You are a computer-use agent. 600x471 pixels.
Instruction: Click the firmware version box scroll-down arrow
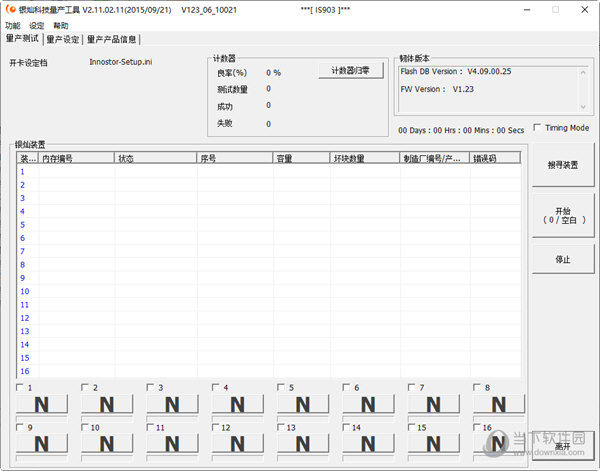(x=583, y=107)
